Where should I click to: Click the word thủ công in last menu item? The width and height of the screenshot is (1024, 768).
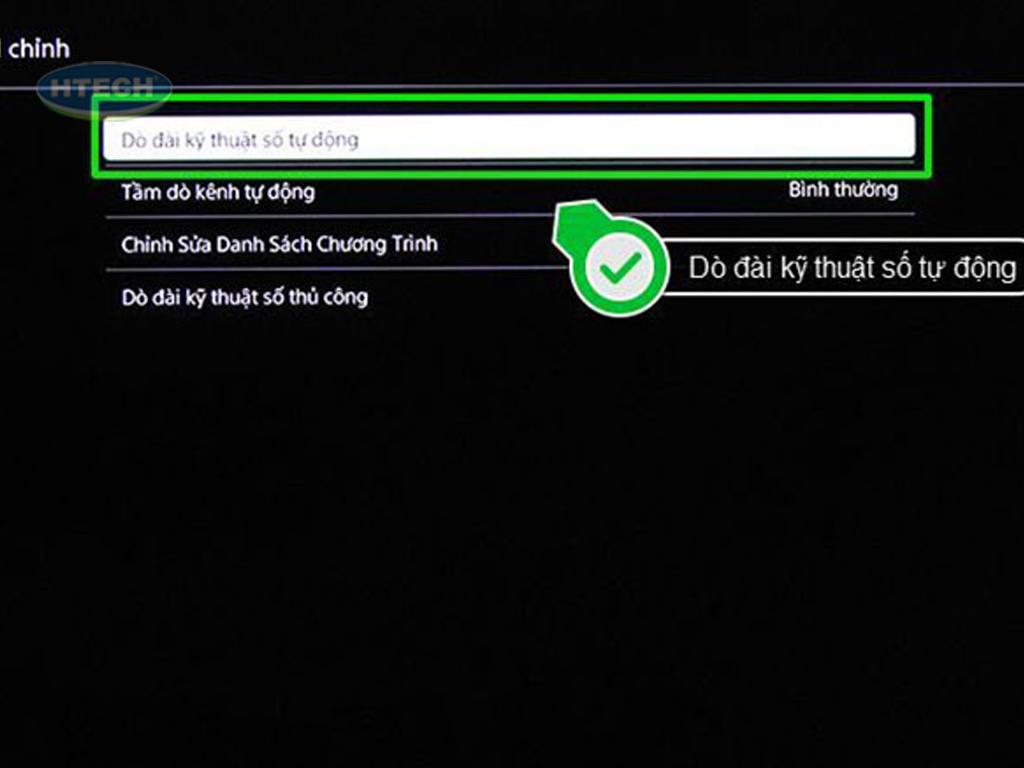(331, 297)
